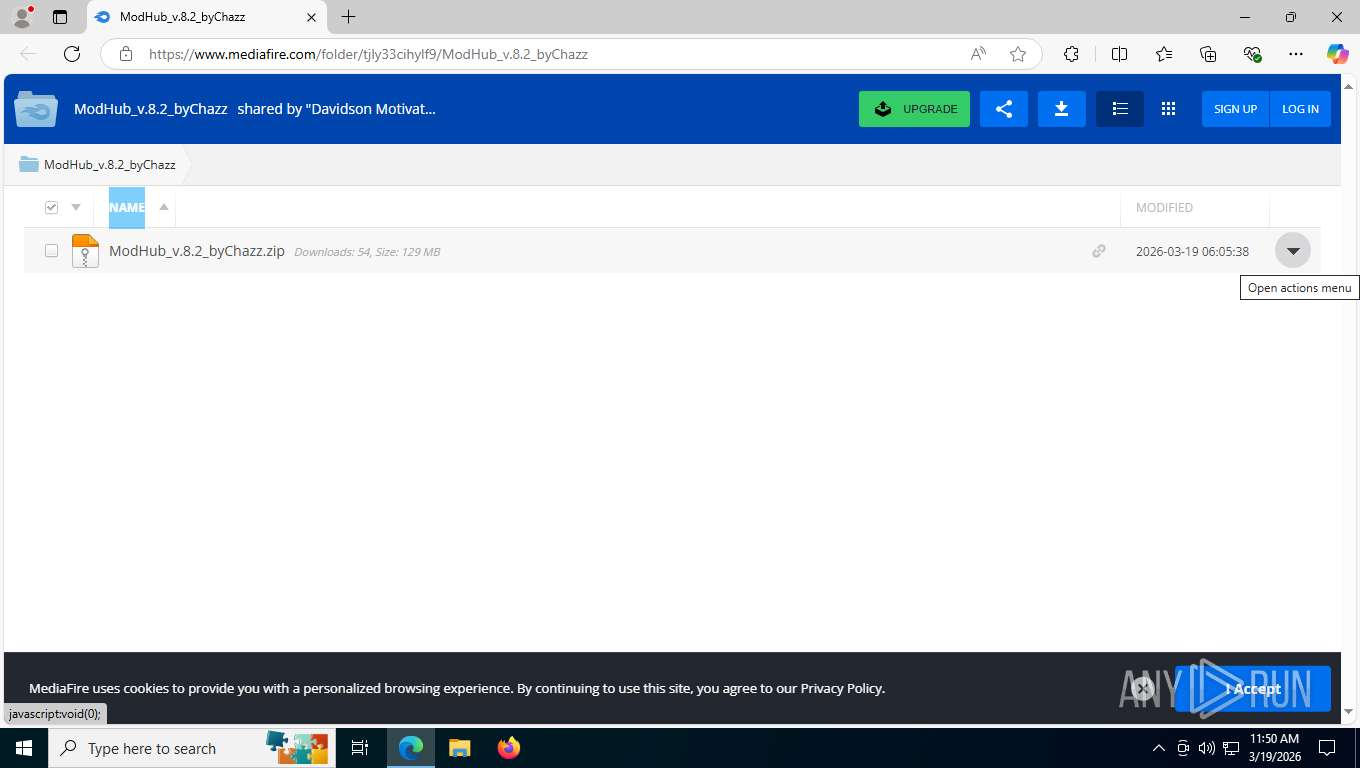
Task: Sort files by MODIFIED column
Action: (1164, 208)
